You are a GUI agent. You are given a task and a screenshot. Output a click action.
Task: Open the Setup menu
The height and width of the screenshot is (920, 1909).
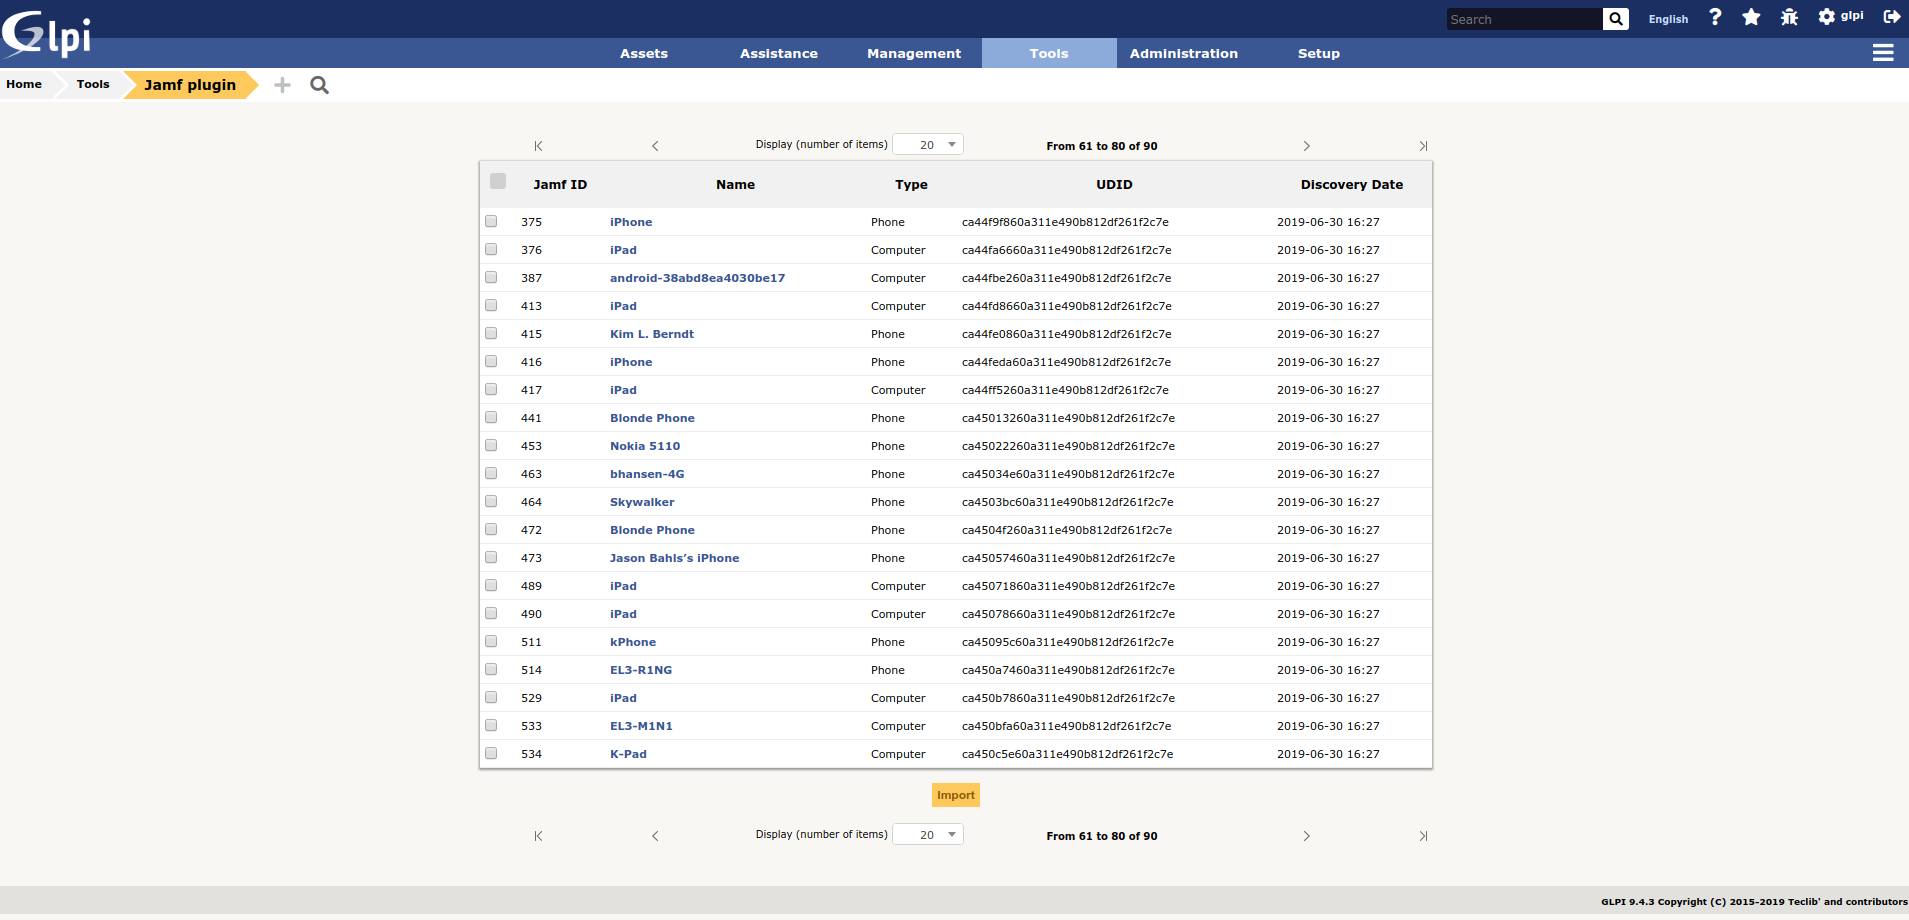coord(1319,54)
